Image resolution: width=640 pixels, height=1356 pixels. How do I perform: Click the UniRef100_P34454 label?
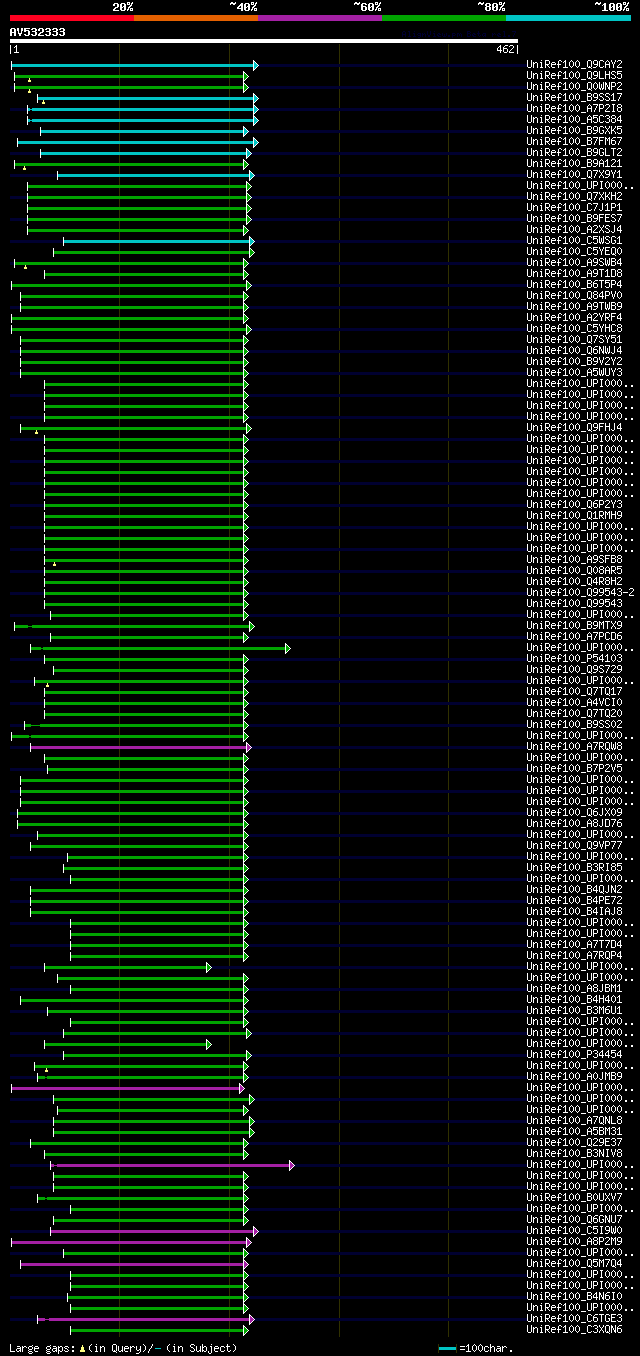(574, 1055)
